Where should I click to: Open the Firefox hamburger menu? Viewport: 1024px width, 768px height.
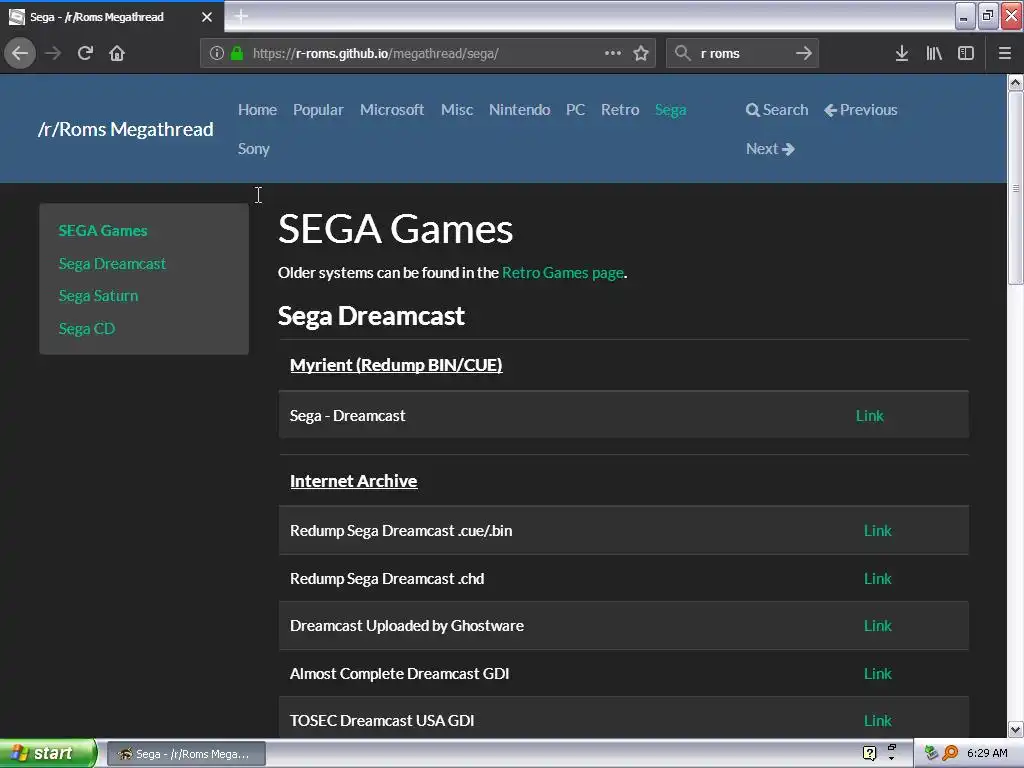click(x=1004, y=53)
